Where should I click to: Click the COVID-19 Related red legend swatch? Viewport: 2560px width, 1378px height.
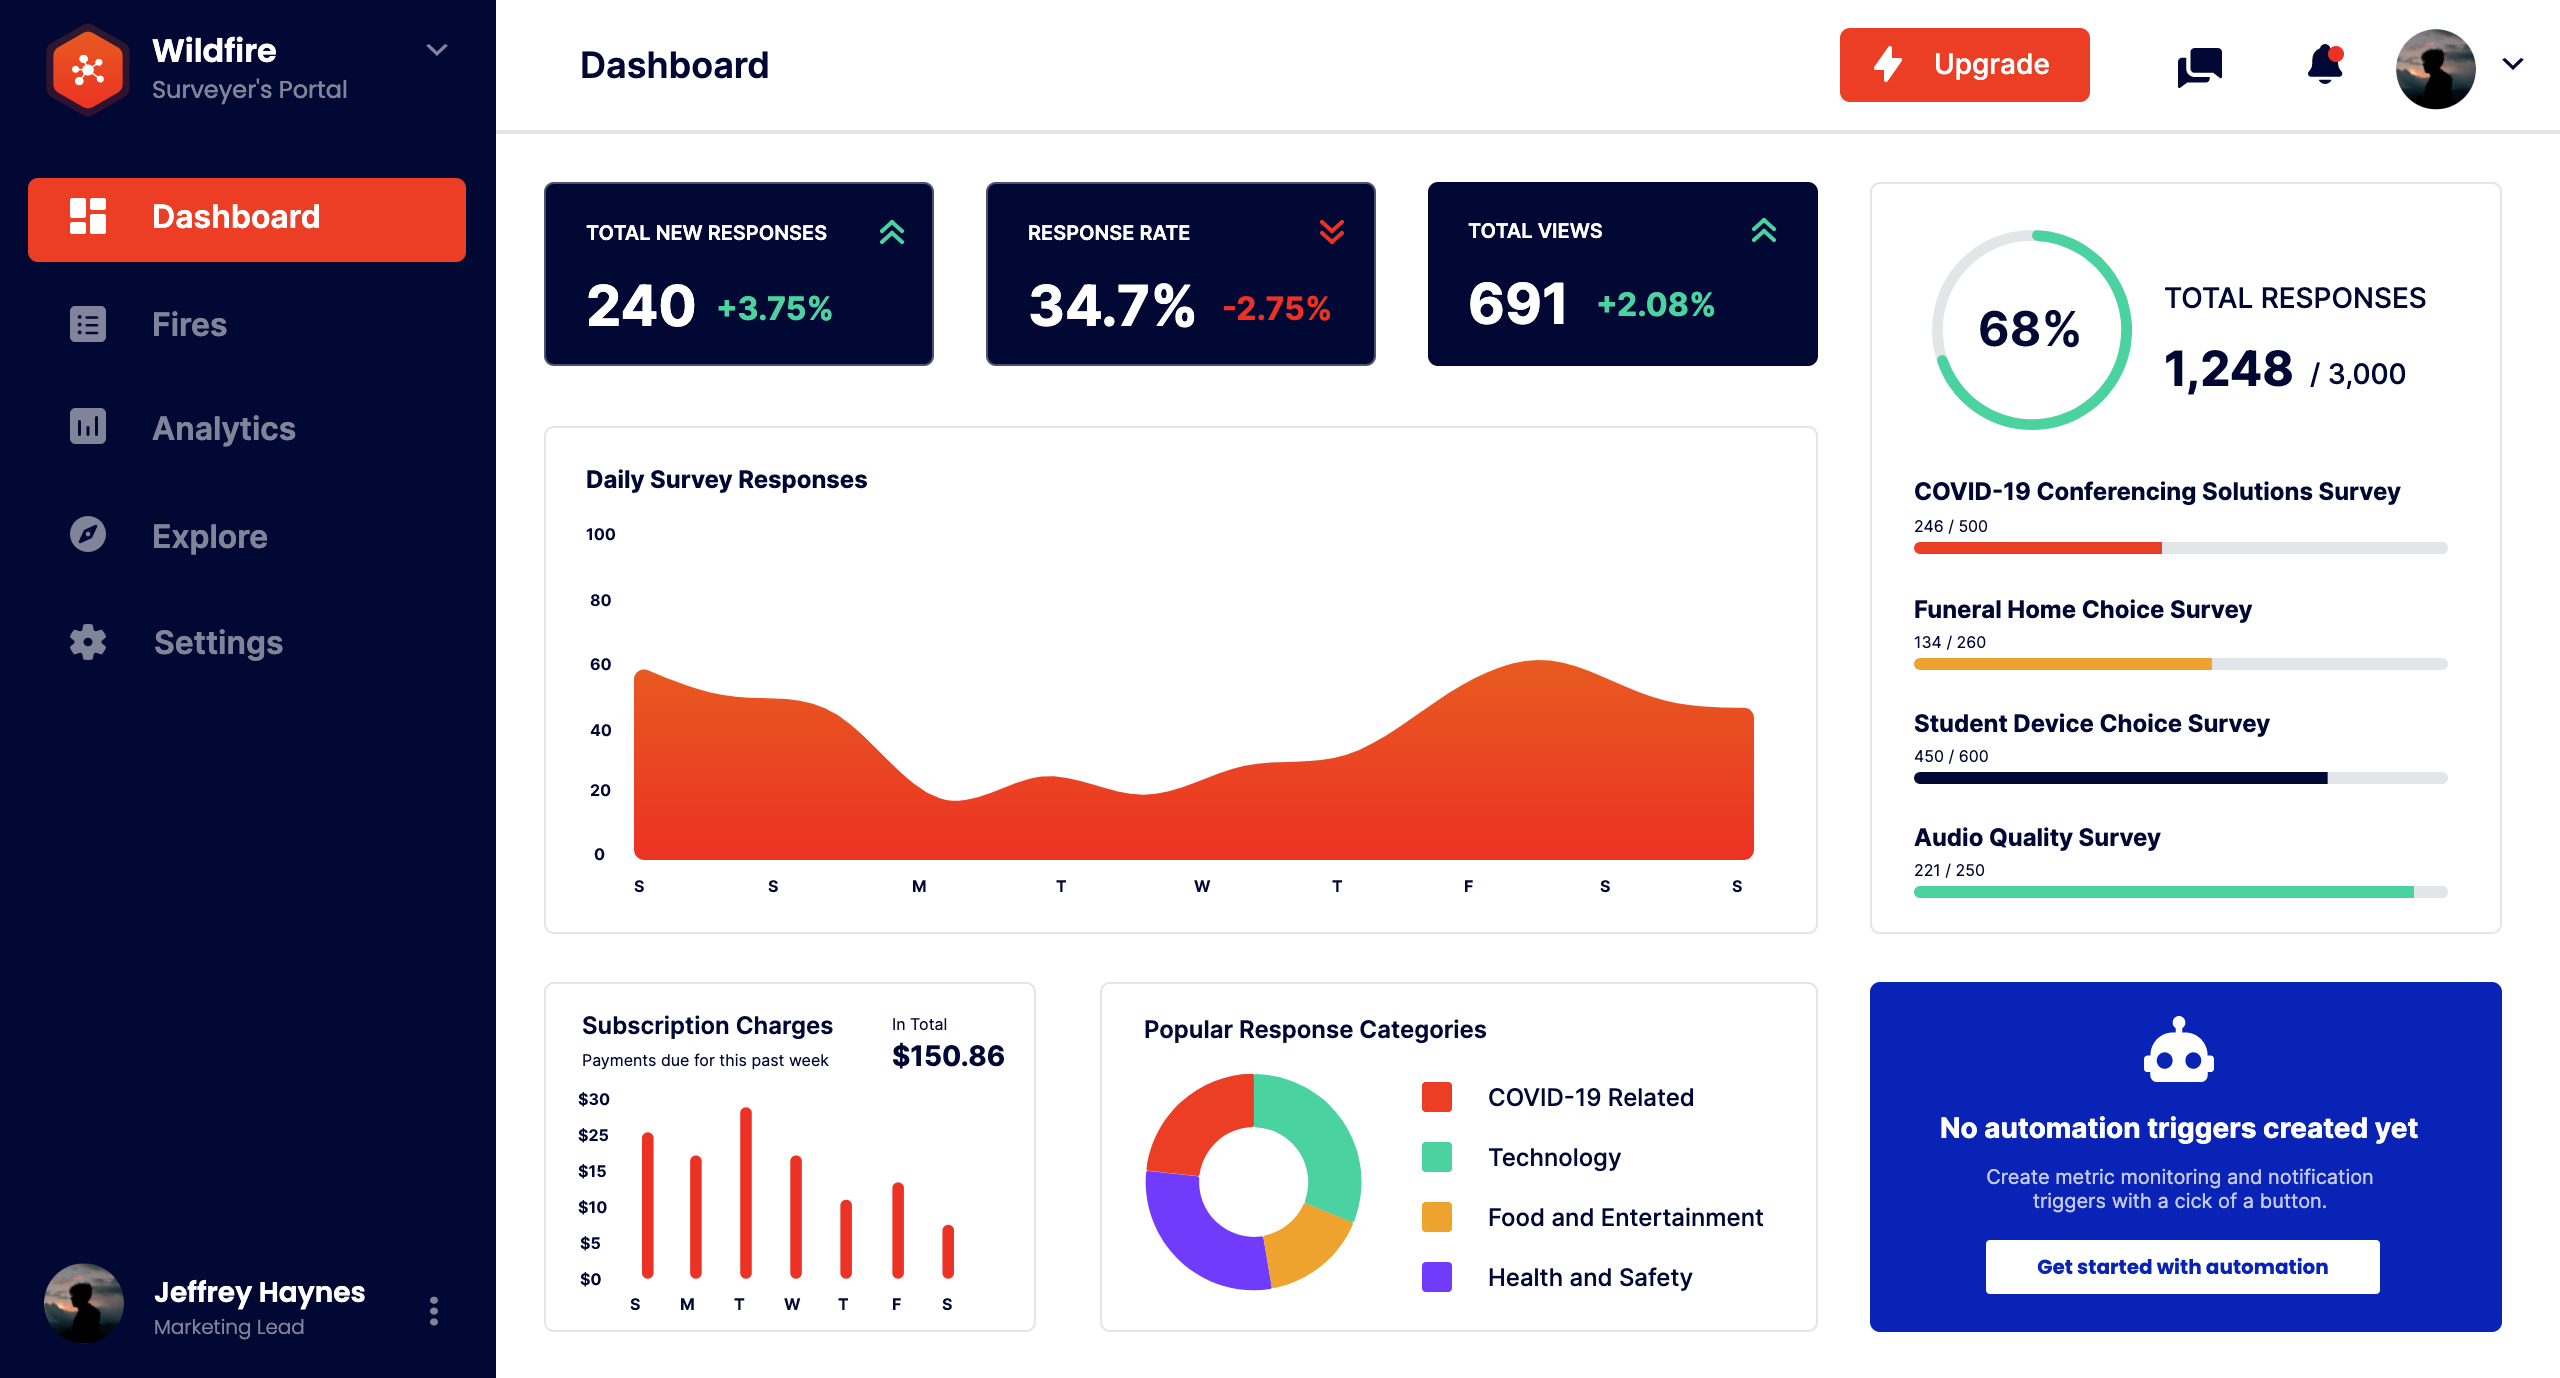click(x=1437, y=1097)
